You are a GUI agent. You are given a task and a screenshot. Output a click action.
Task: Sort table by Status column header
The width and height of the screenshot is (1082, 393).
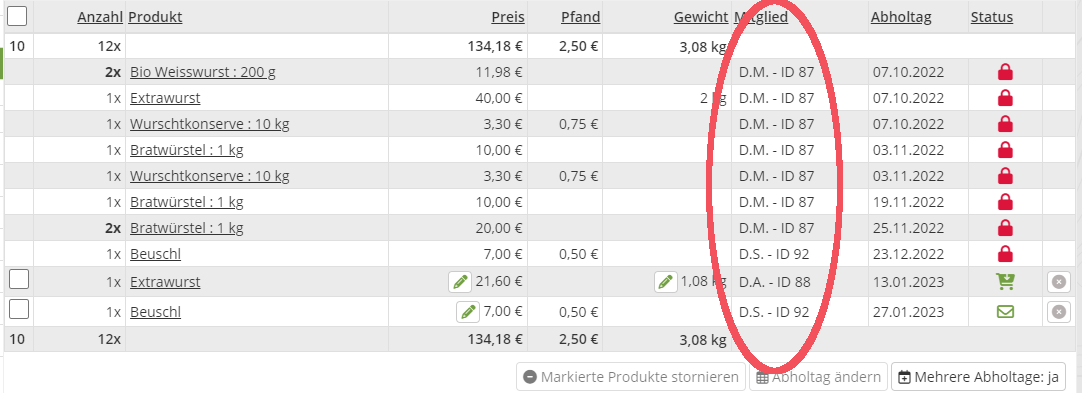(992, 17)
